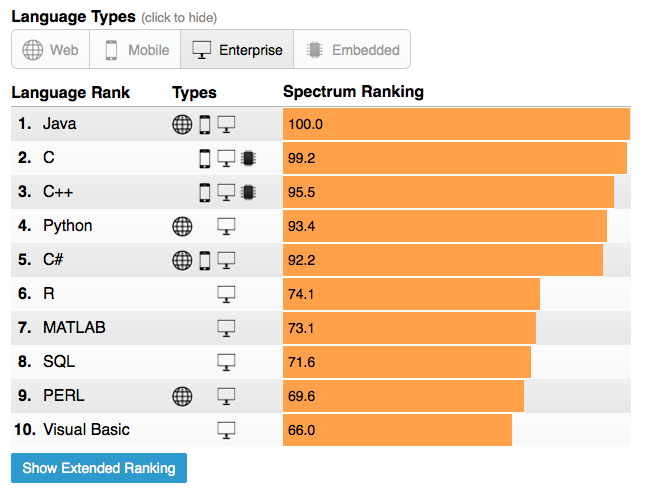Click the orange bar showing 93.4 for Python
The height and width of the screenshot is (495, 658).
(x=445, y=227)
